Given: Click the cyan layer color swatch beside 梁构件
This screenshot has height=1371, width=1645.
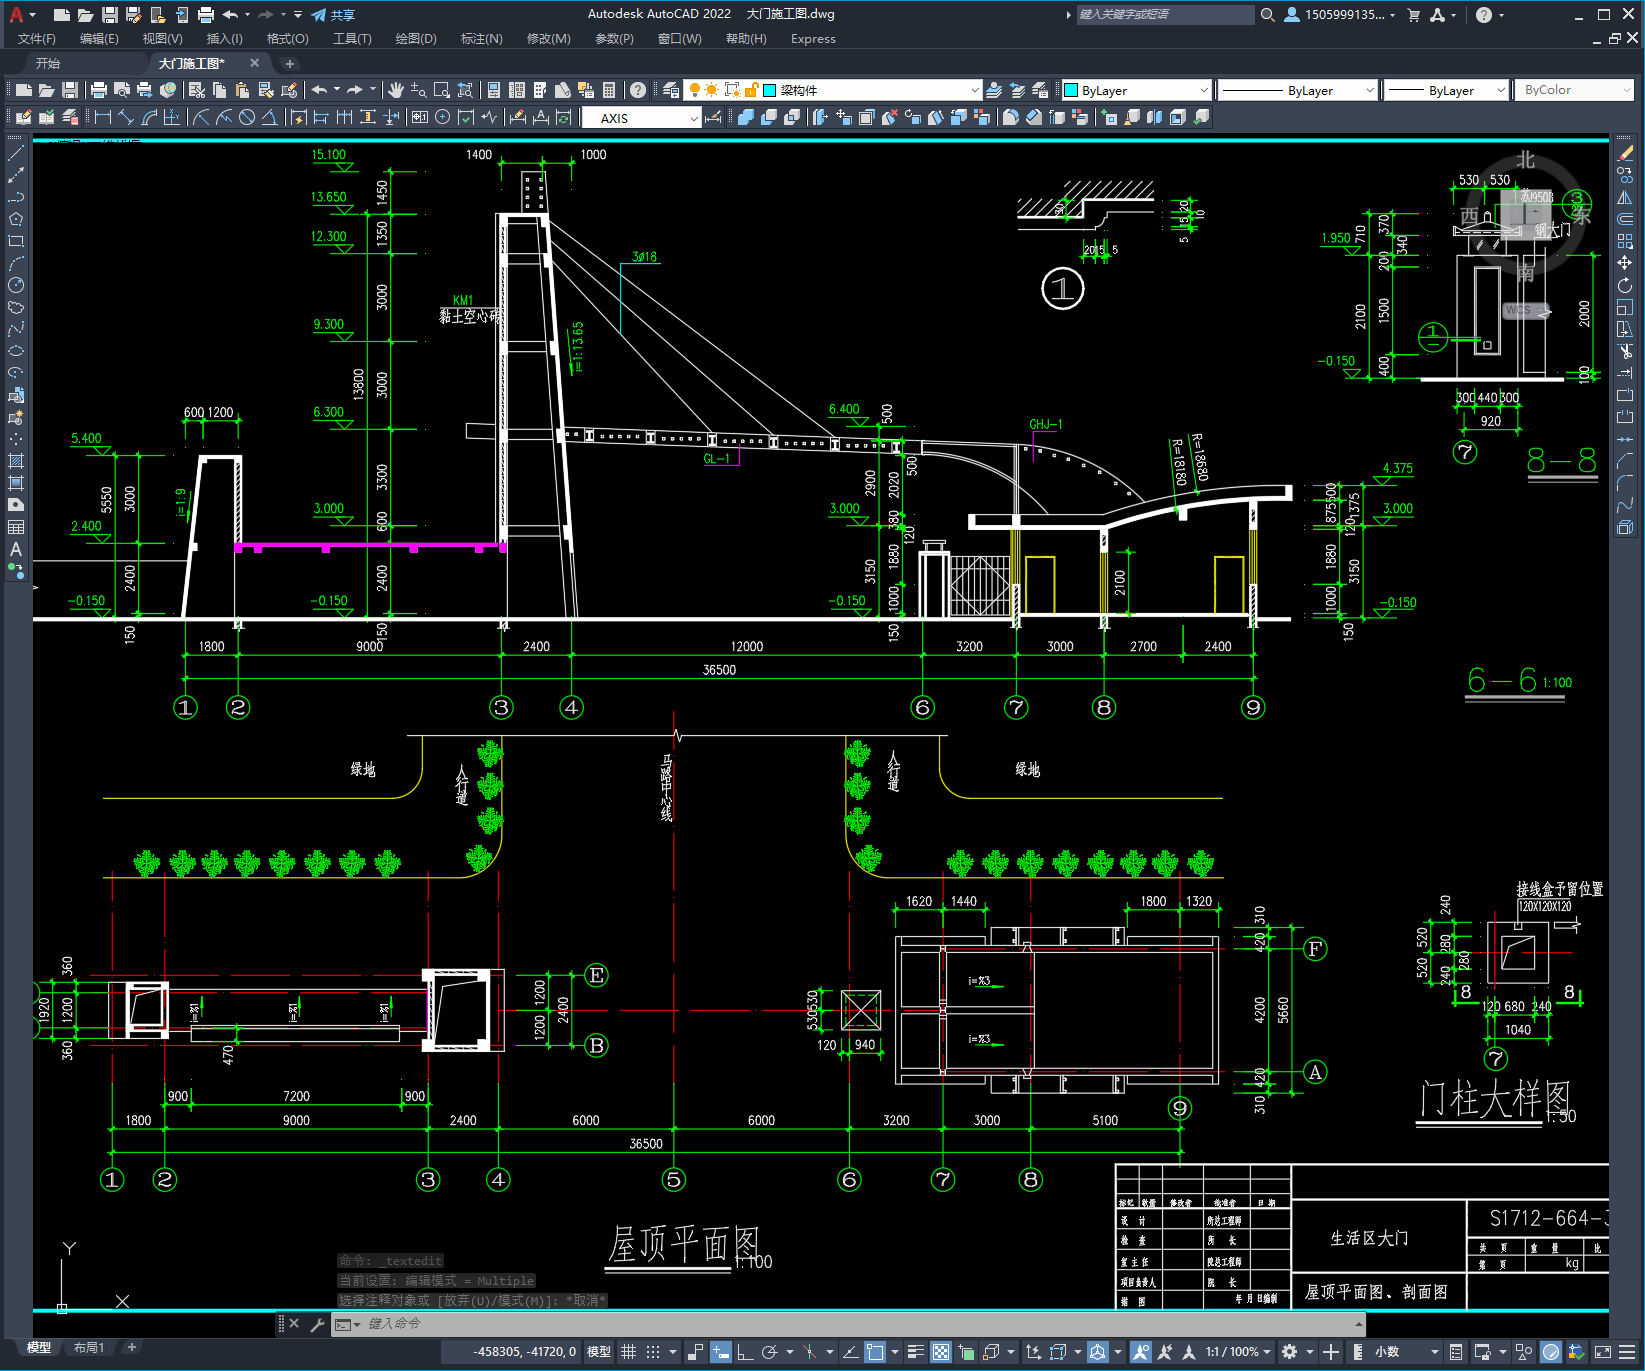Looking at the screenshot, I should pyautogui.click(x=770, y=90).
